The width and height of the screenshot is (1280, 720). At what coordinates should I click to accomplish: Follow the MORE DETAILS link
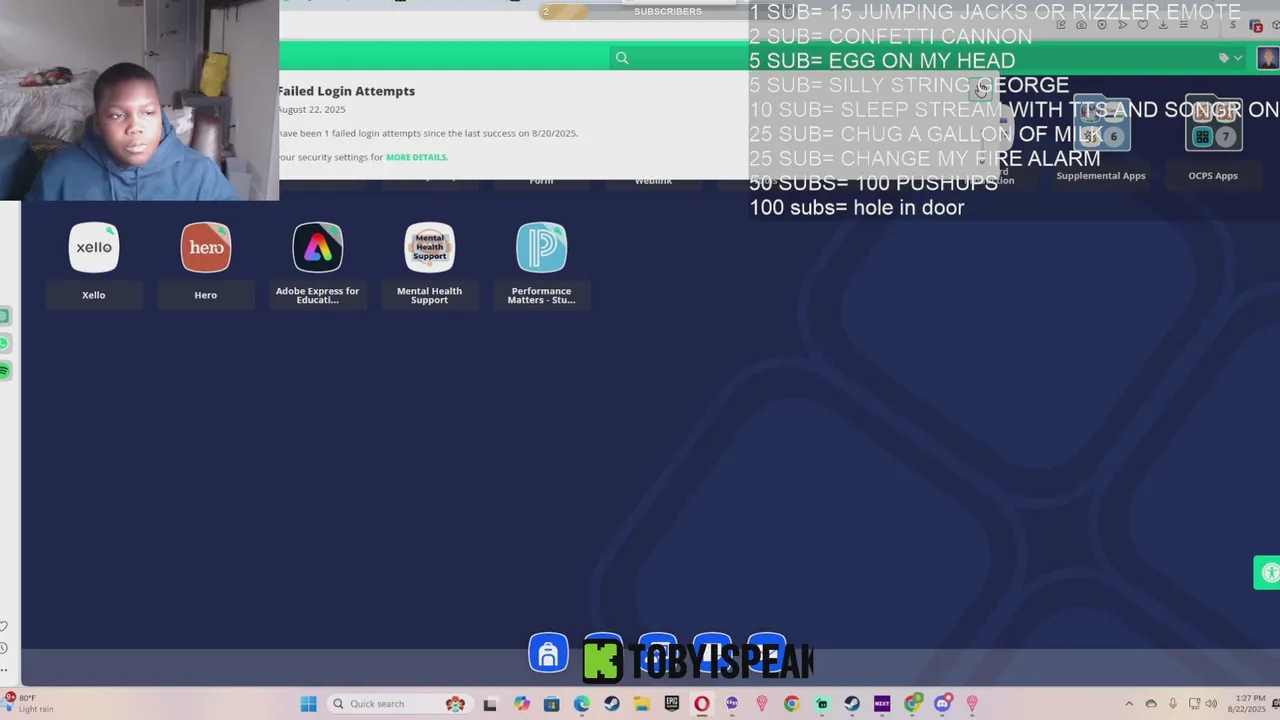tap(416, 157)
